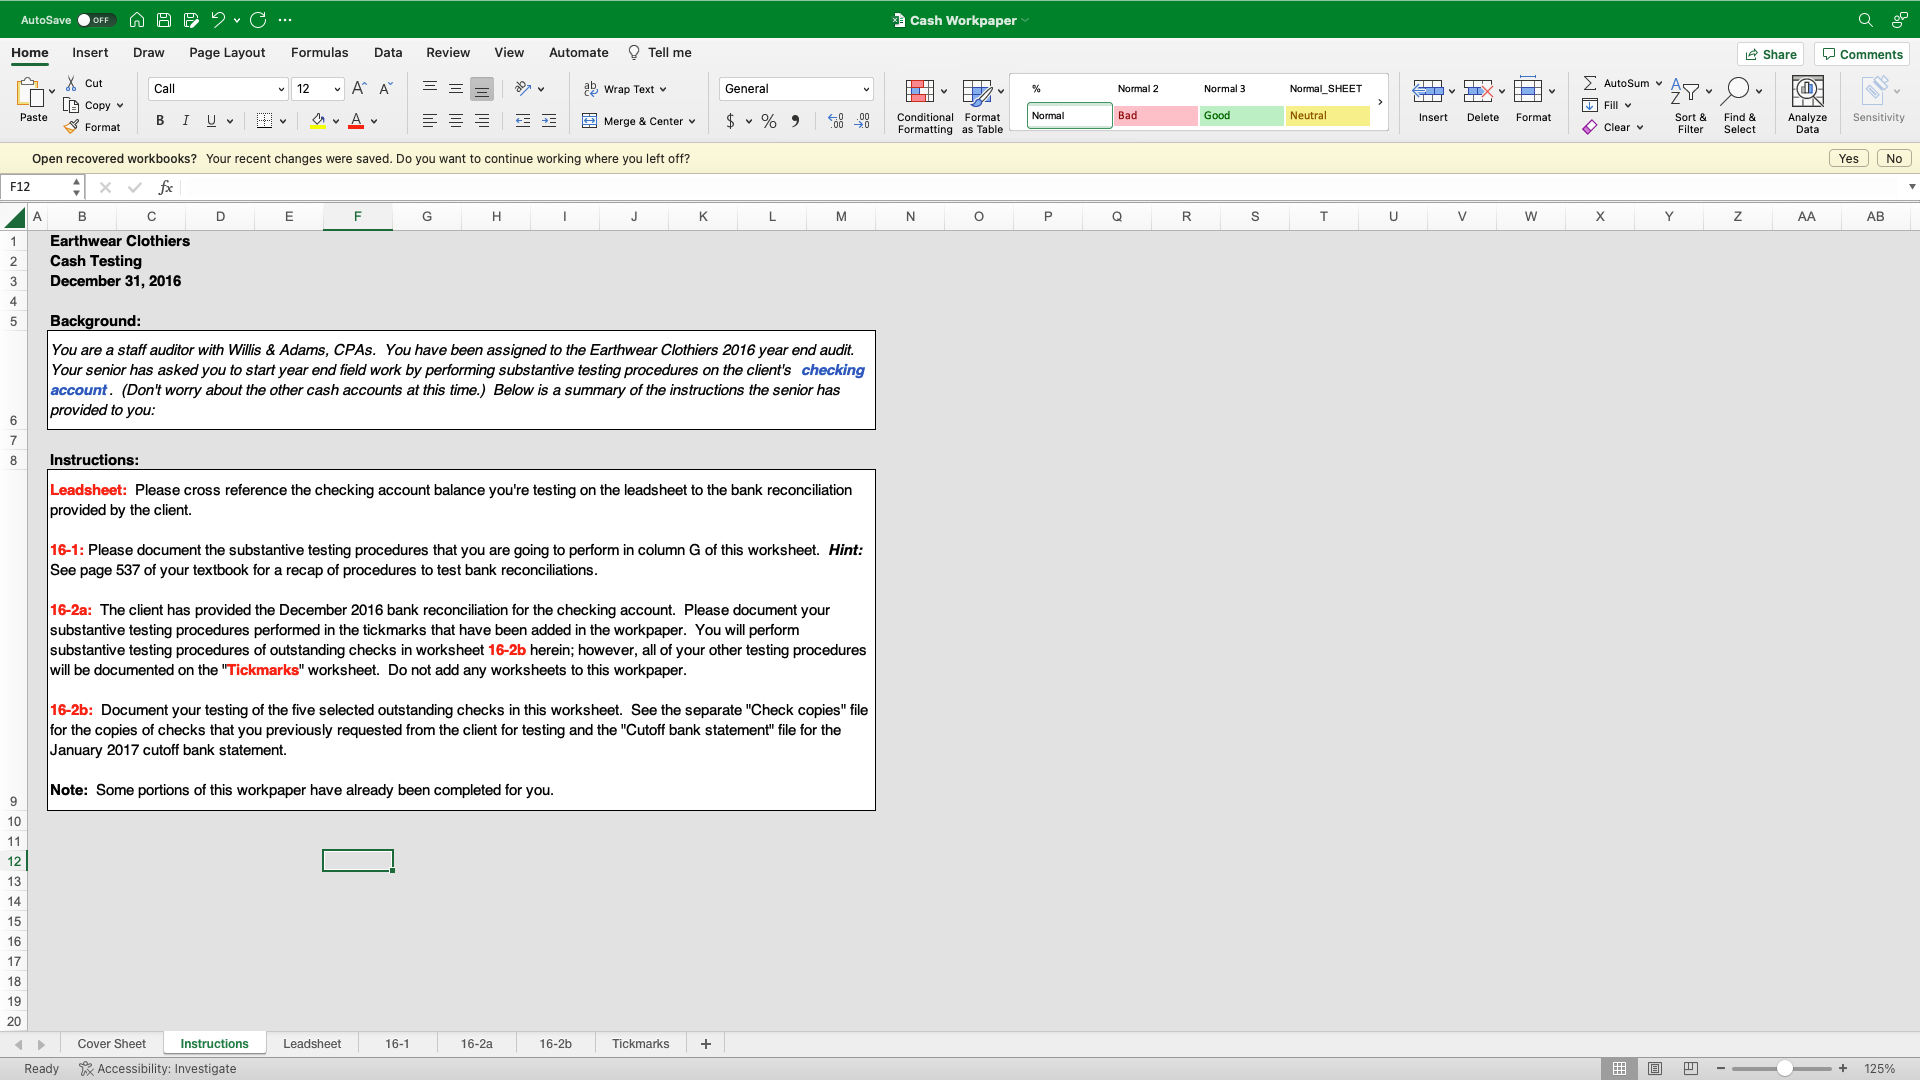Open the Formulas ribbon tab
Viewport: 1920px width, 1080px height.
click(x=319, y=53)
